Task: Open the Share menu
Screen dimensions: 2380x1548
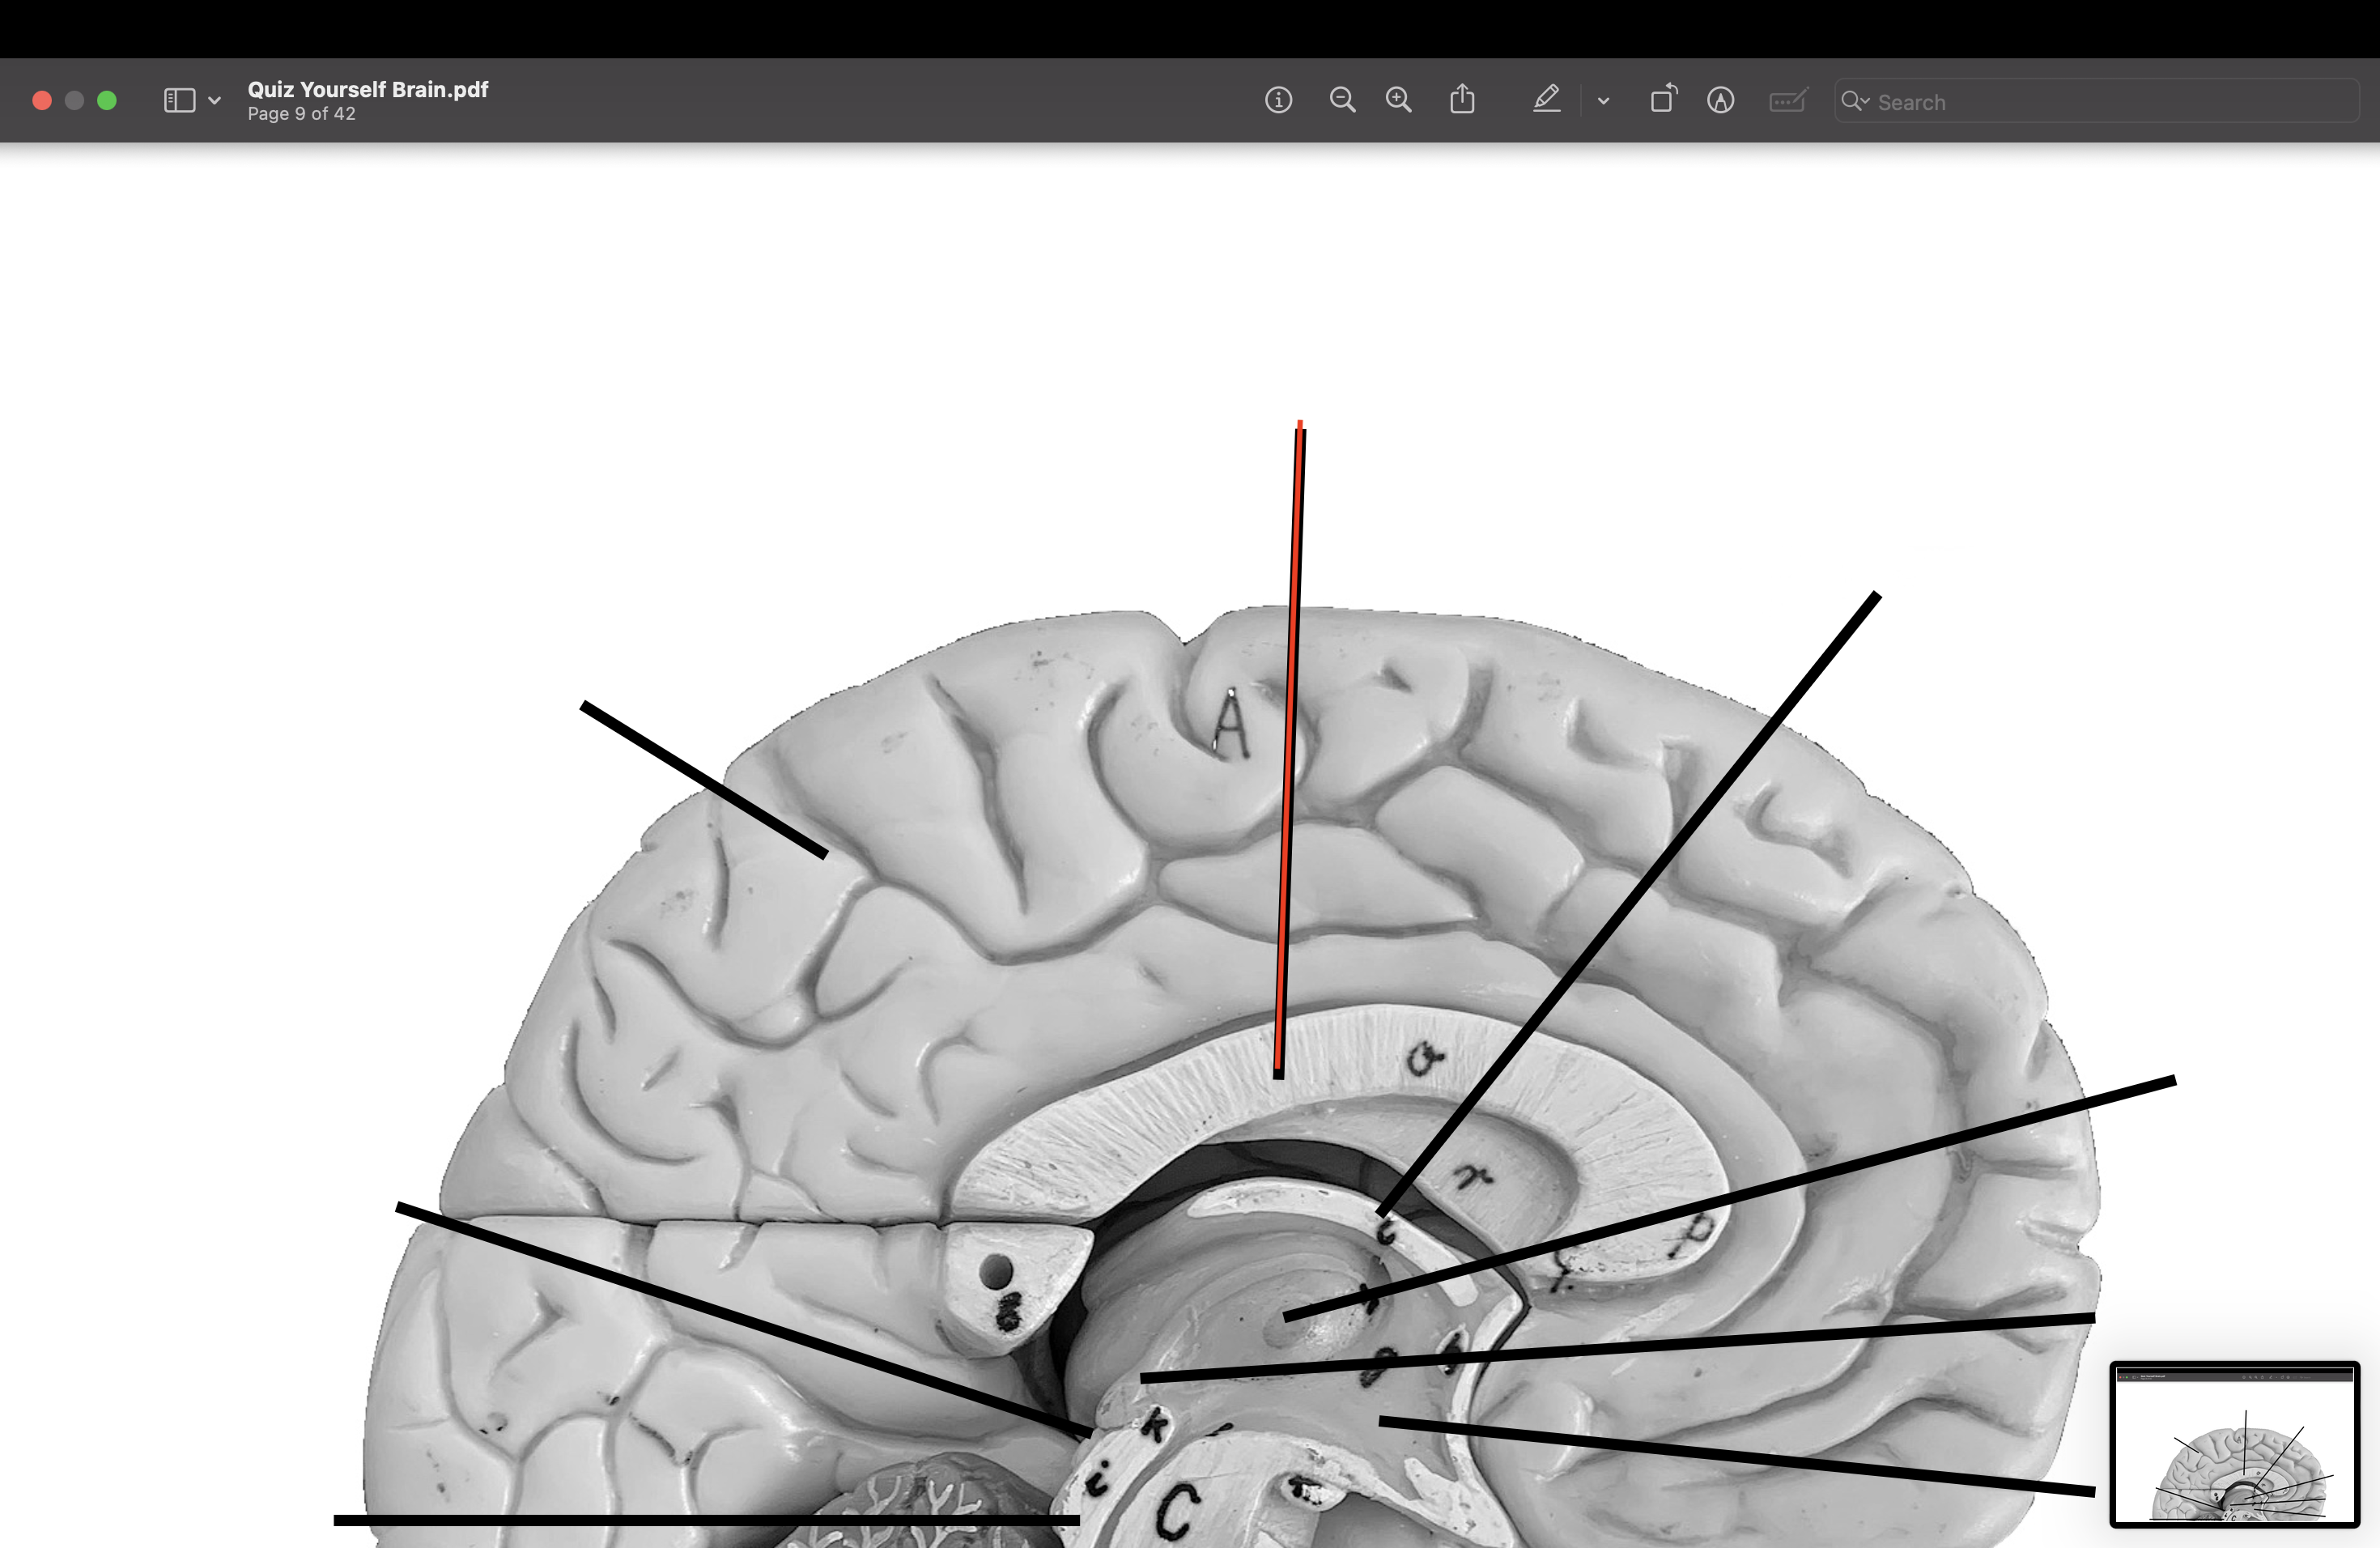Action: (x=1462, y=99)
